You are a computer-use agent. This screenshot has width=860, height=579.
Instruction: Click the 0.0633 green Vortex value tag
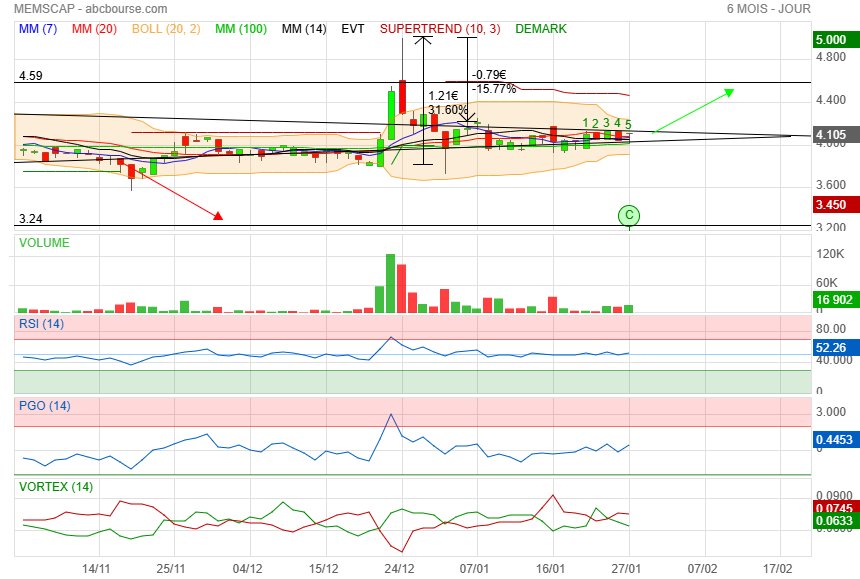834,520
